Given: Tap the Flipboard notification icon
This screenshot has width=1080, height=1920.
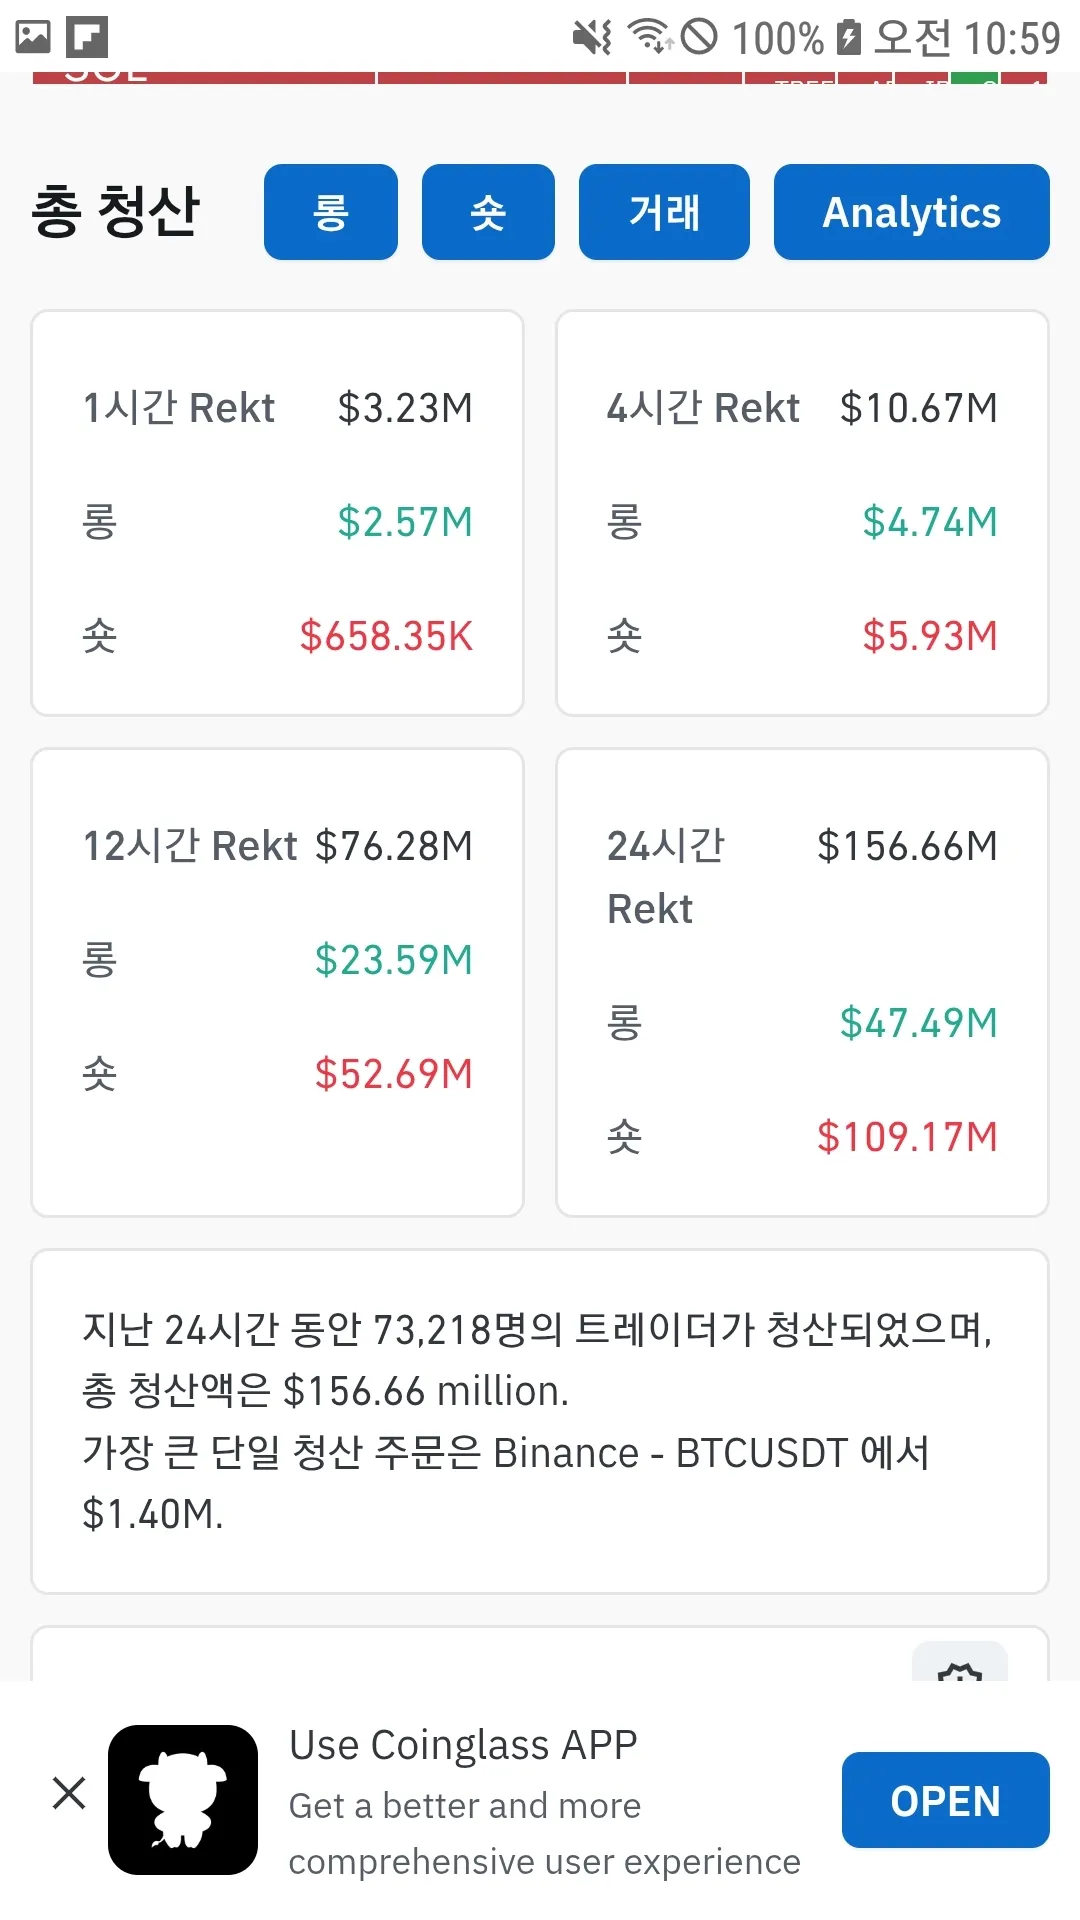Looking at the screenshot, I should pos(87,37).
